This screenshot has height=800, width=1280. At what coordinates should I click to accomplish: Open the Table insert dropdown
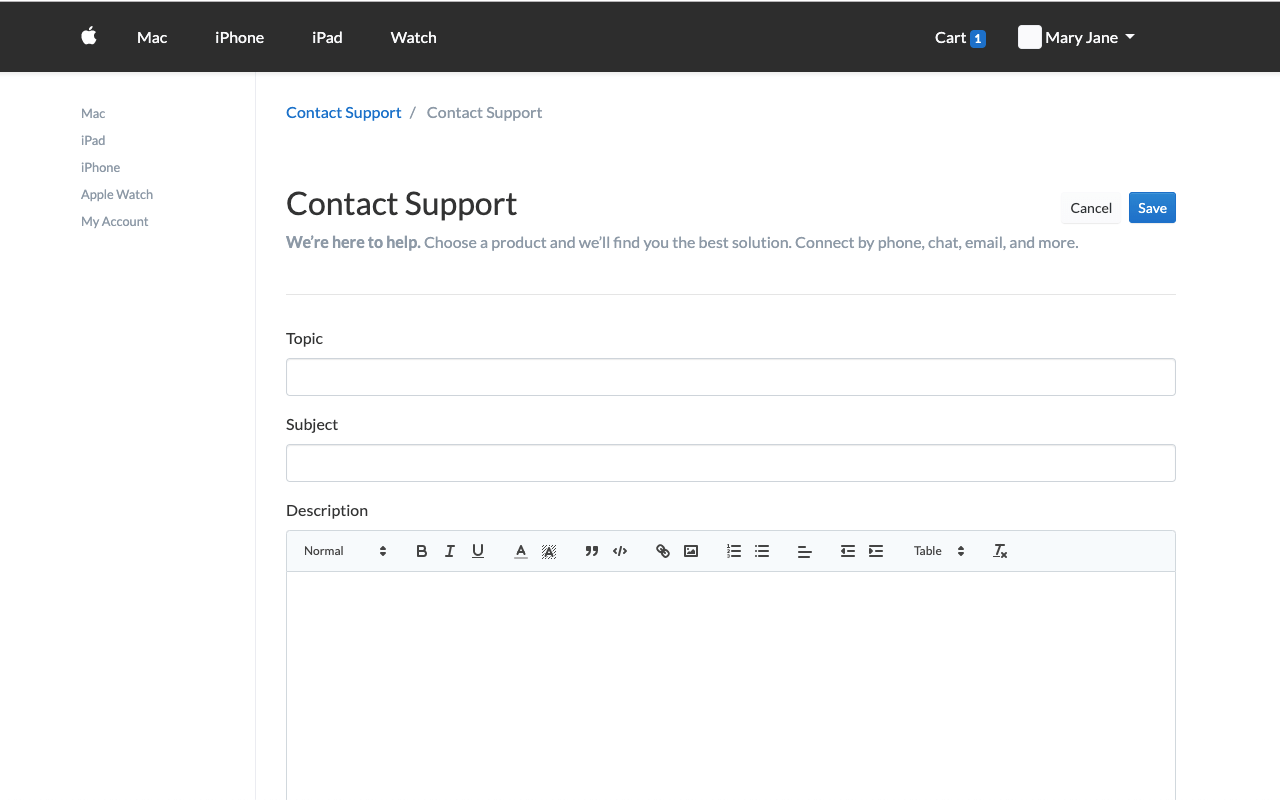point(938,551)
